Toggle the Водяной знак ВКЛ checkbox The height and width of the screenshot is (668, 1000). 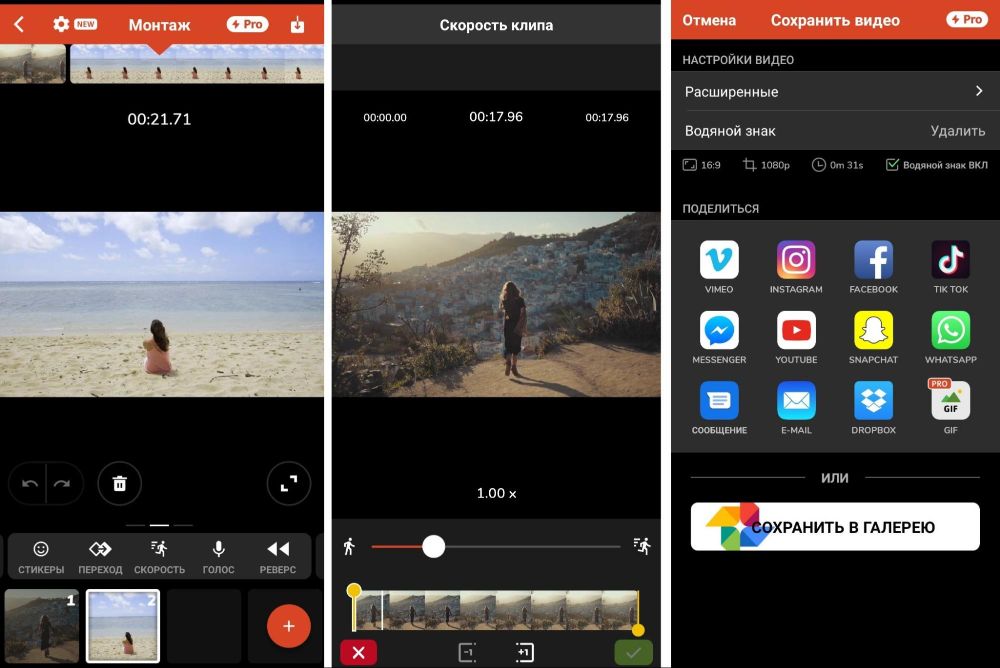(892, 165)
